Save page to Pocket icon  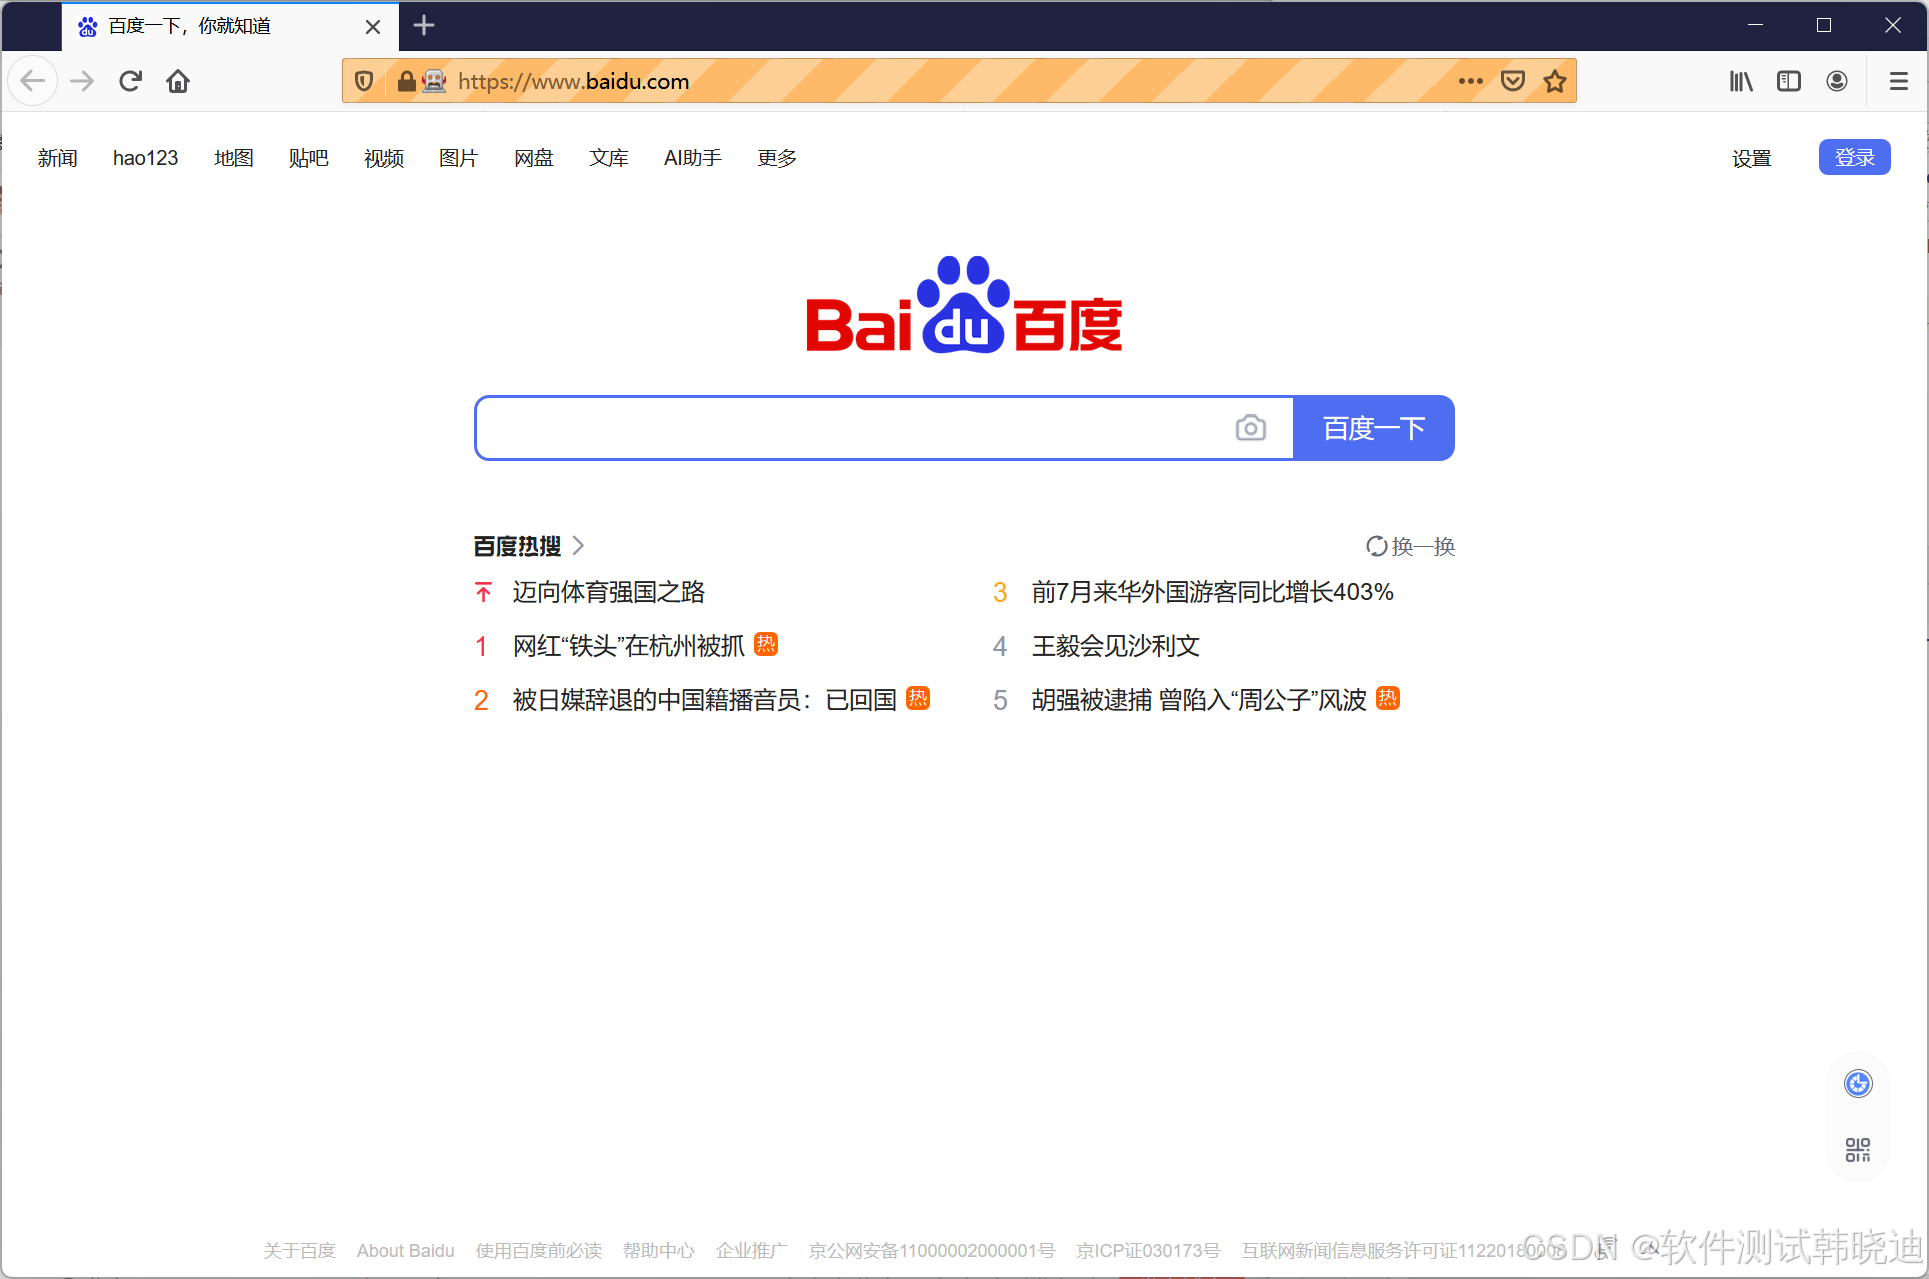(x=1513, y=81)
